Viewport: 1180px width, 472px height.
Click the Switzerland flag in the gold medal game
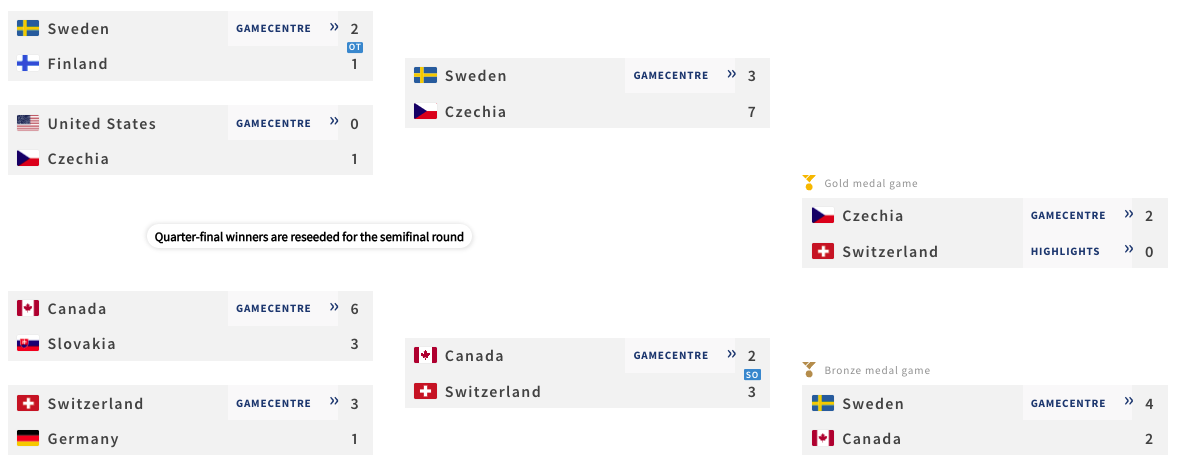coord(823,251)
